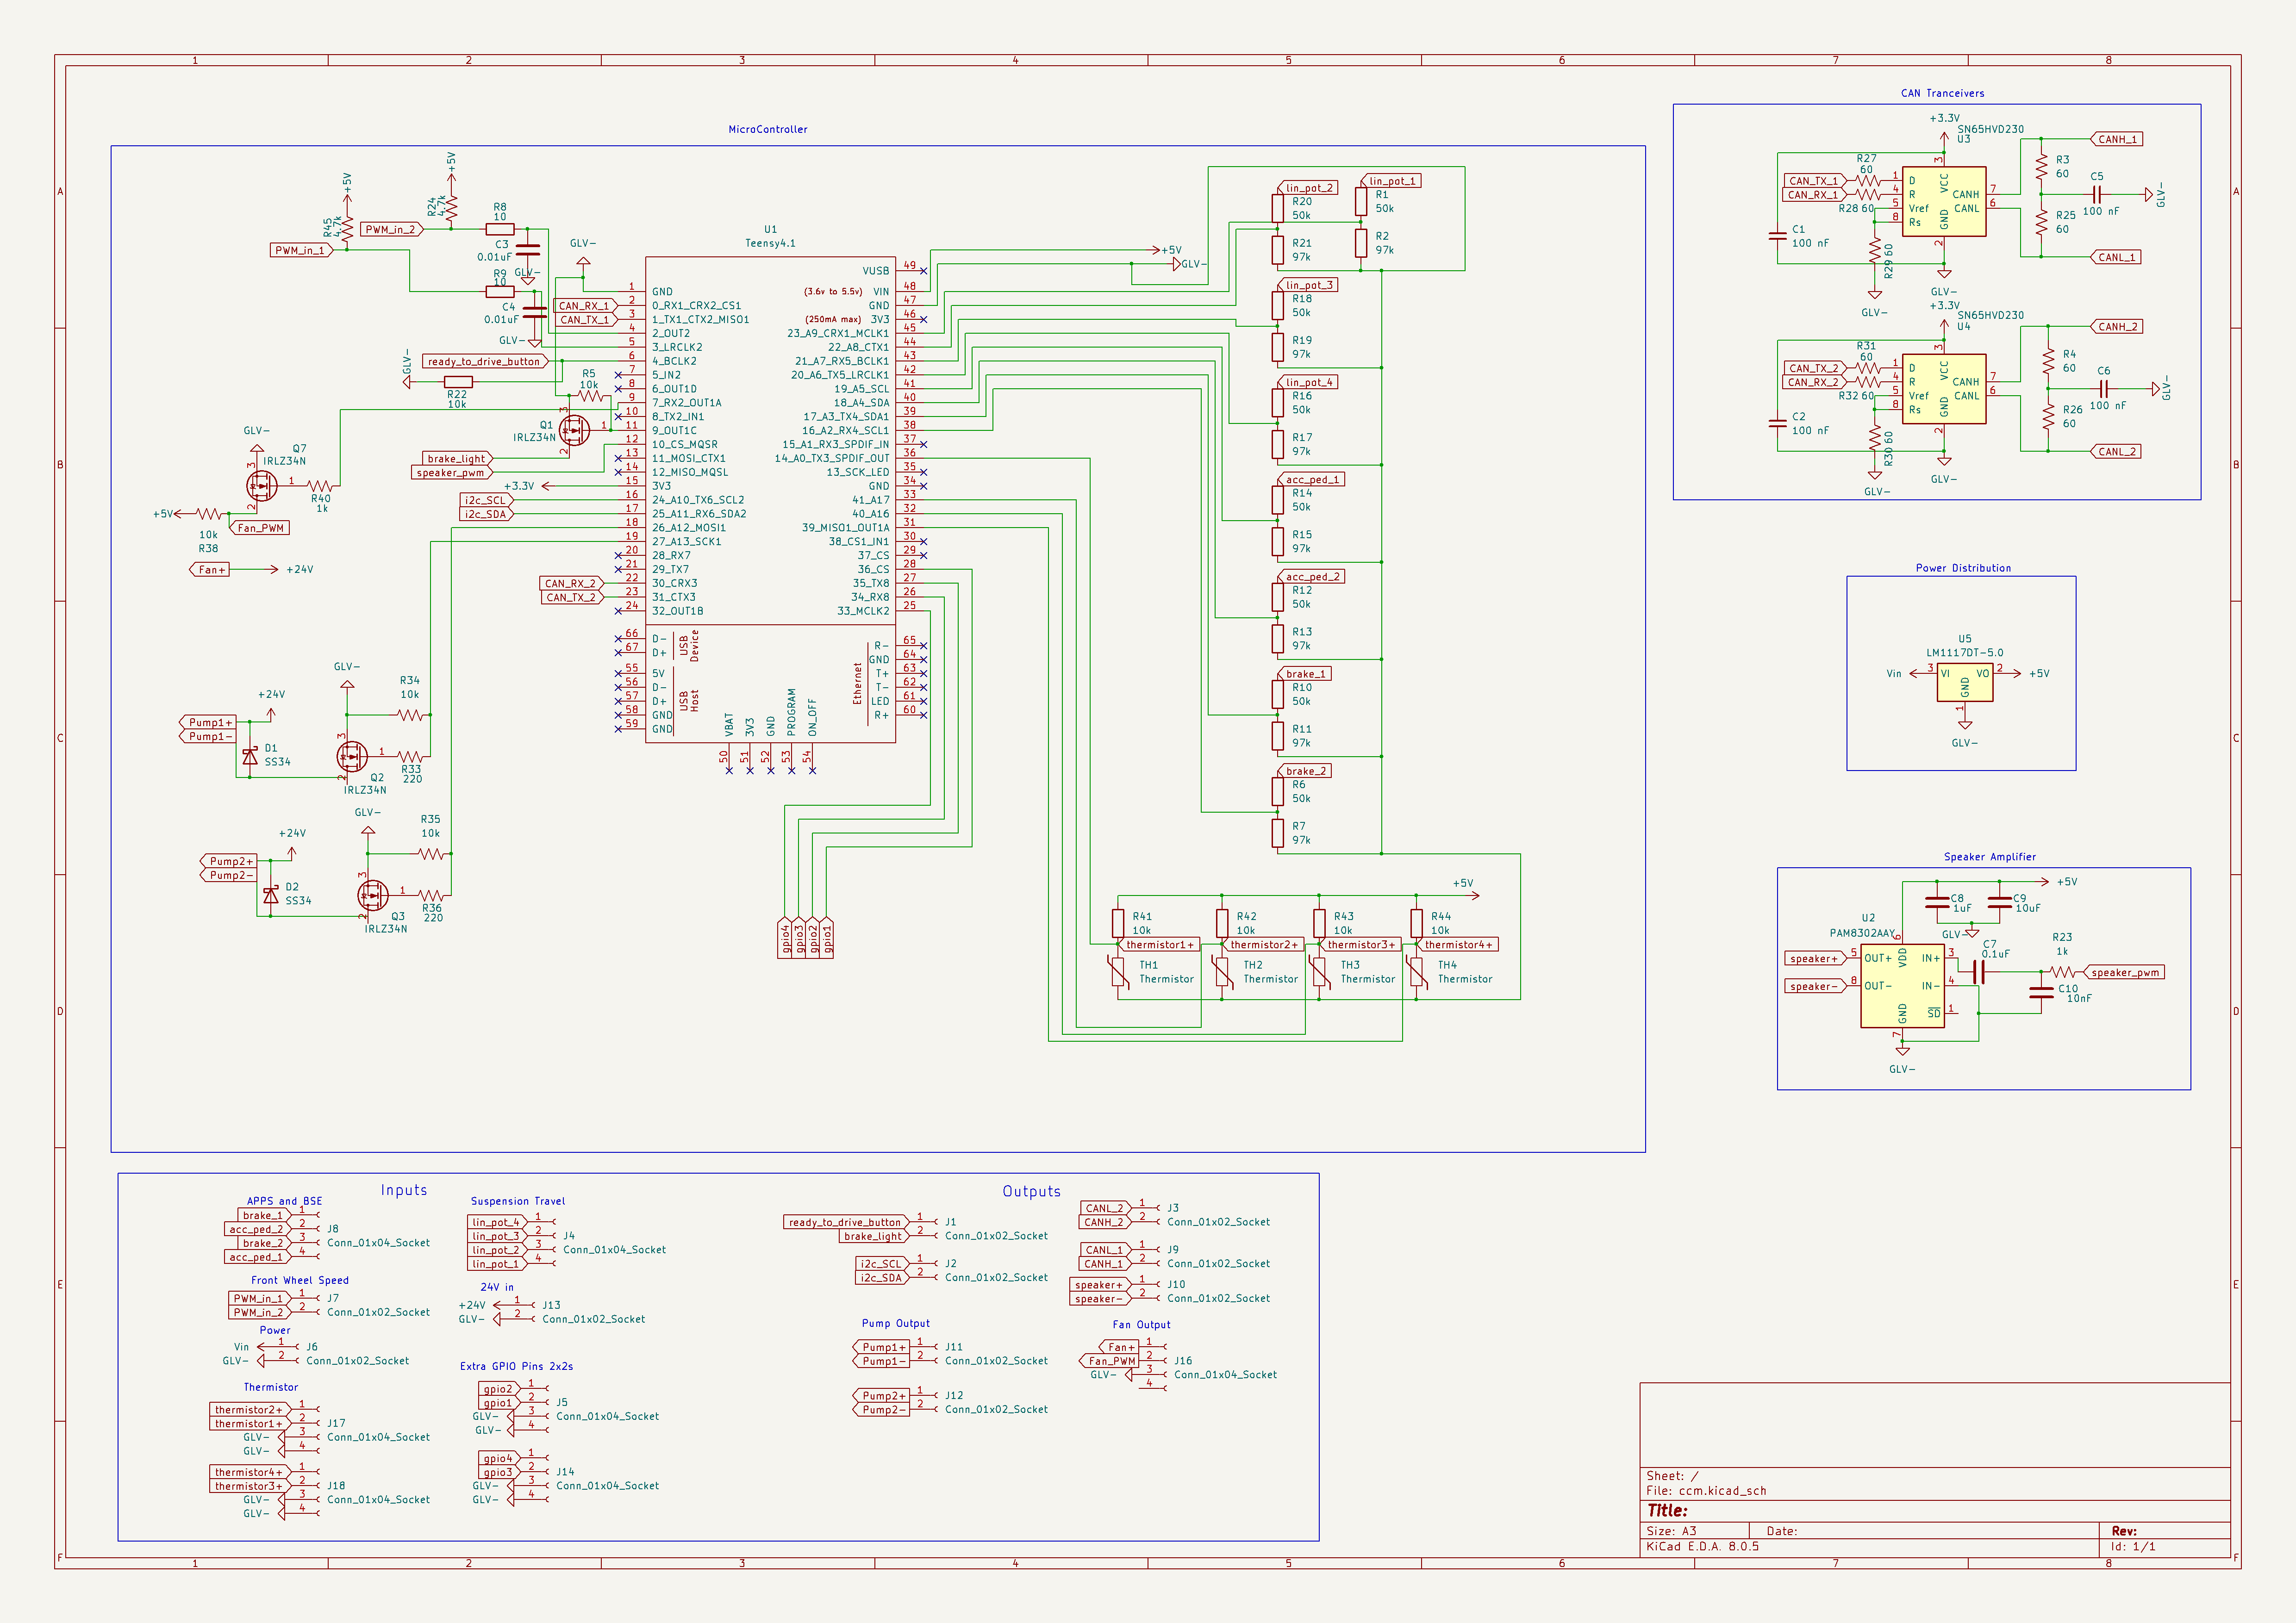The width and height of the screenshot is (2296, 1623).
Task: Select the C5 100 nF capacitor
Action: [x=2097, y=195]
